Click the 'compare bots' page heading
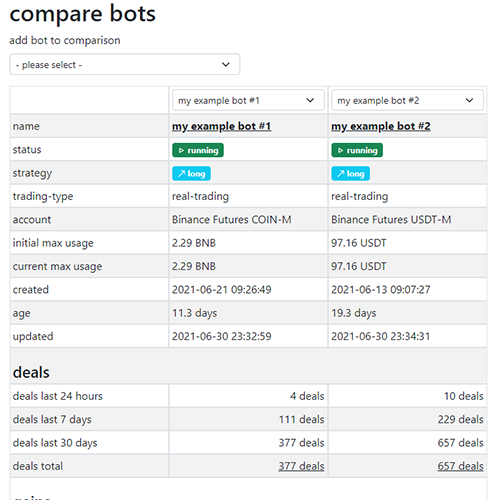The width and height of the screenshot is (500, 500). (x=82, y=14)
